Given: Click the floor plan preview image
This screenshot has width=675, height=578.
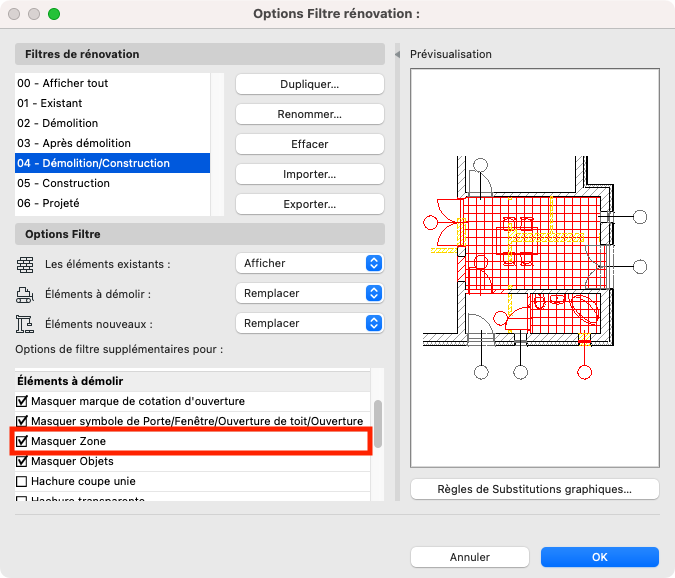Looking at the screenshot, I should click(x=535, y=268).
